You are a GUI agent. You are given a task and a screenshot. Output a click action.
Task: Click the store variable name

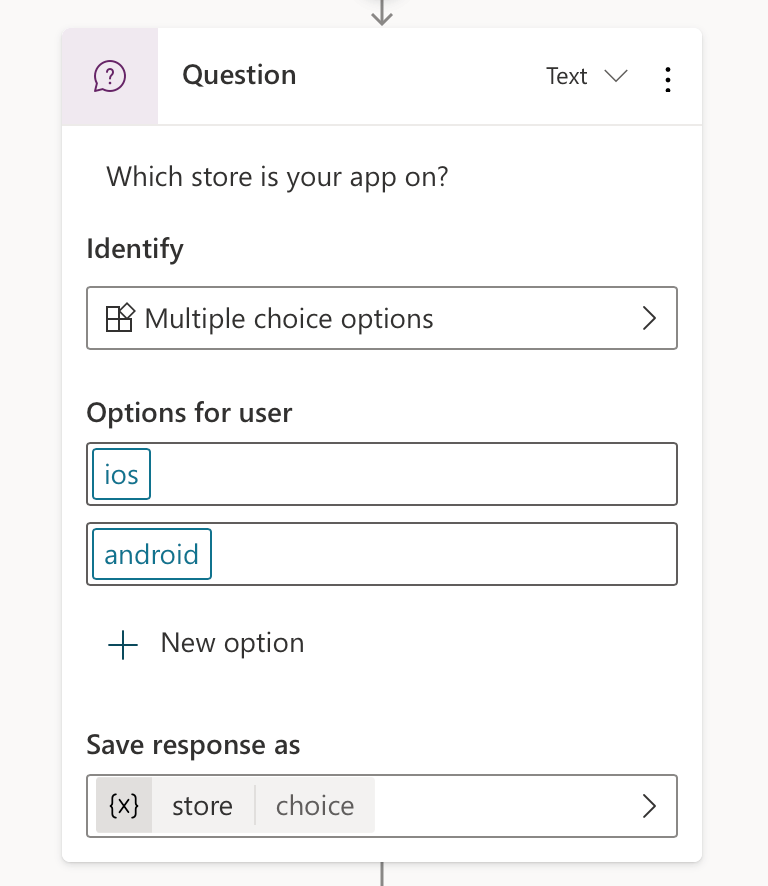[x=202, y=806]
